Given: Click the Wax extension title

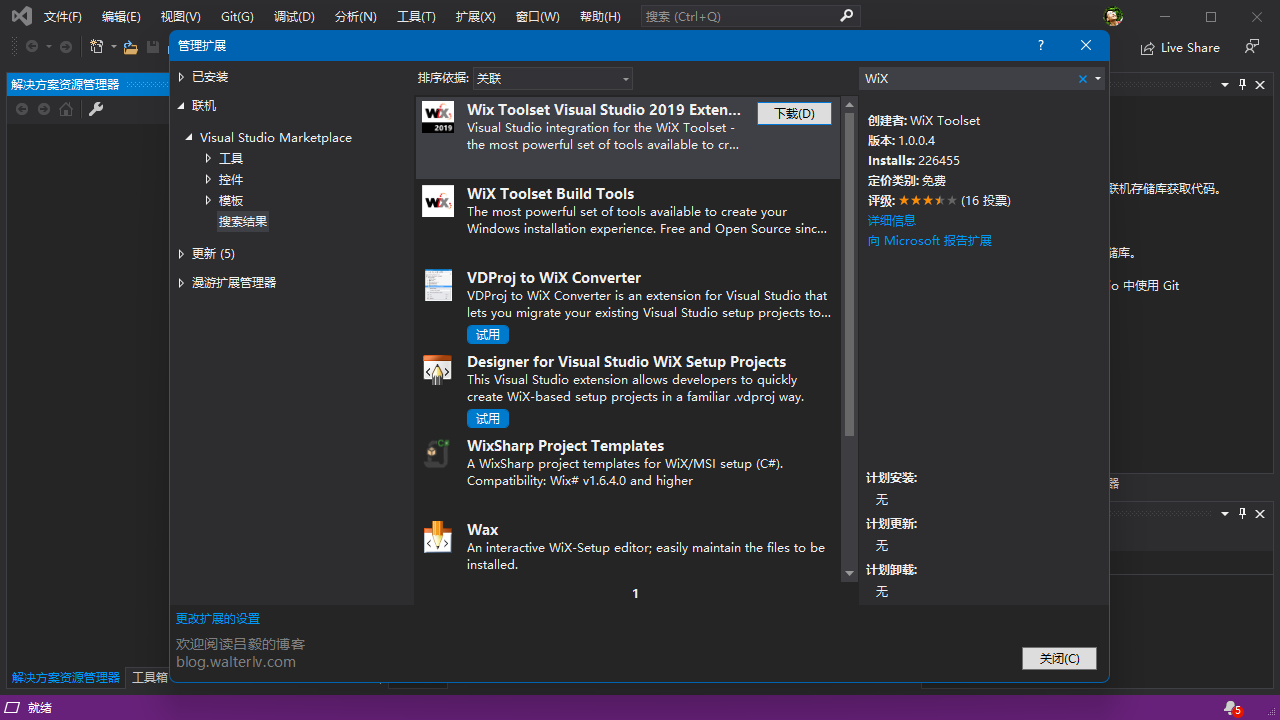Looking at the screenshot, I should pyautogui.click(x=483, y=530).
